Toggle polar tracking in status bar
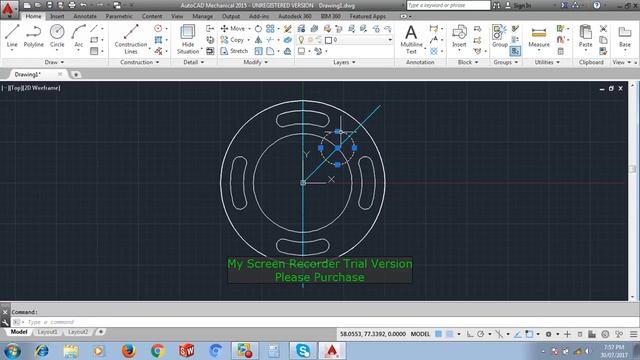This screenshot has height=360, width=640. [481, 334]
